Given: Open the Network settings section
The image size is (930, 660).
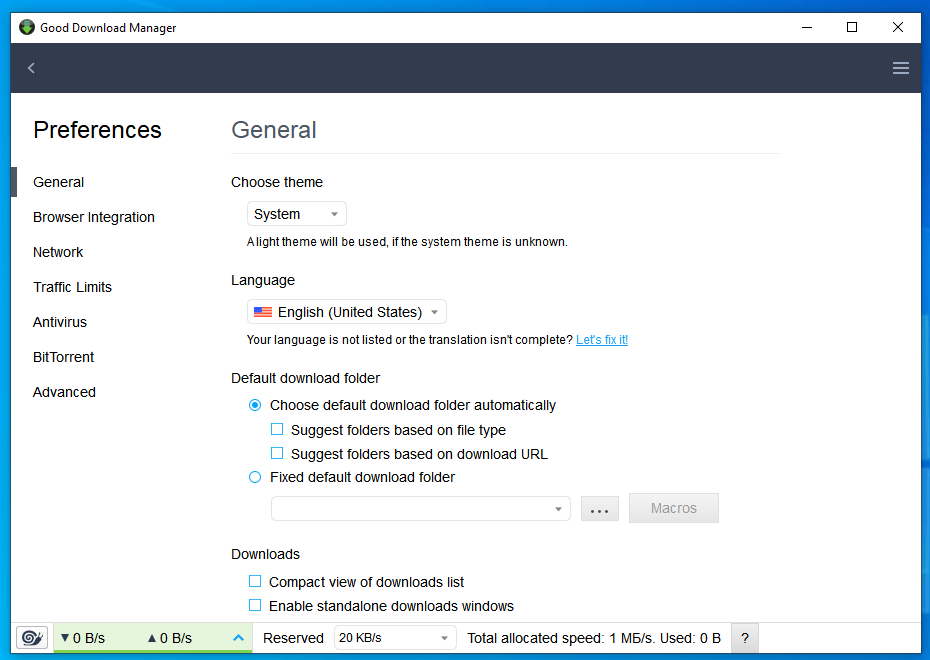Looking at the screenshot, I should [58, 251].
